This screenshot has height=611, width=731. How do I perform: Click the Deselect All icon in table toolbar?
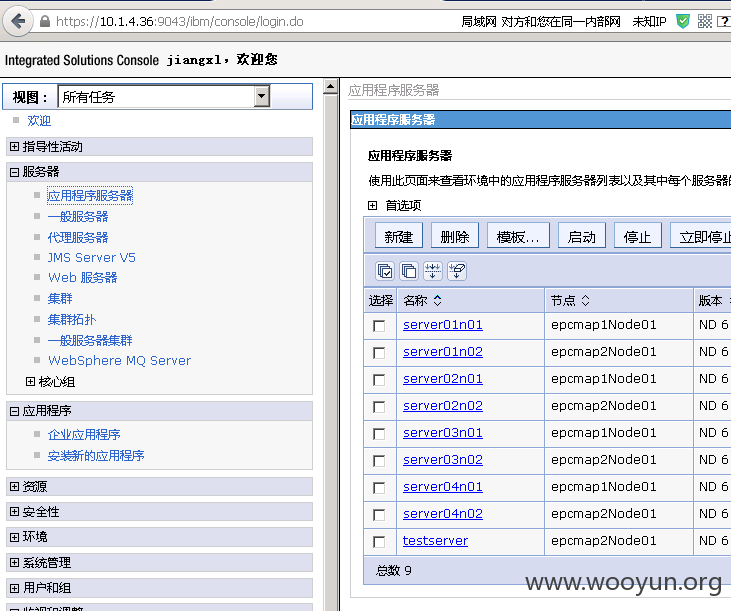coord(409,271)
